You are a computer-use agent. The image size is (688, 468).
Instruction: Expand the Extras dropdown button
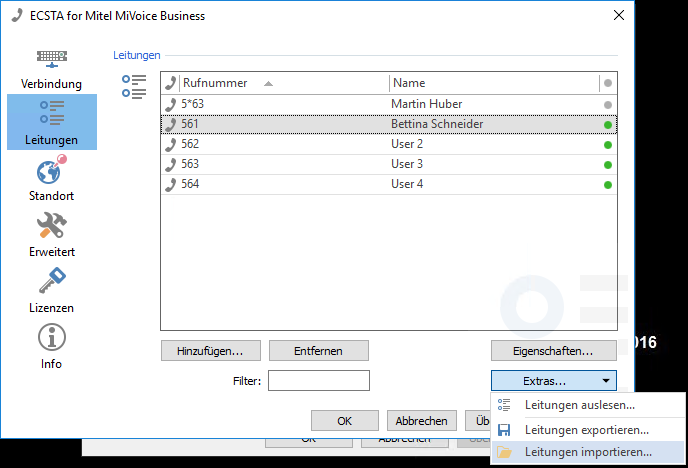(554, 381)
